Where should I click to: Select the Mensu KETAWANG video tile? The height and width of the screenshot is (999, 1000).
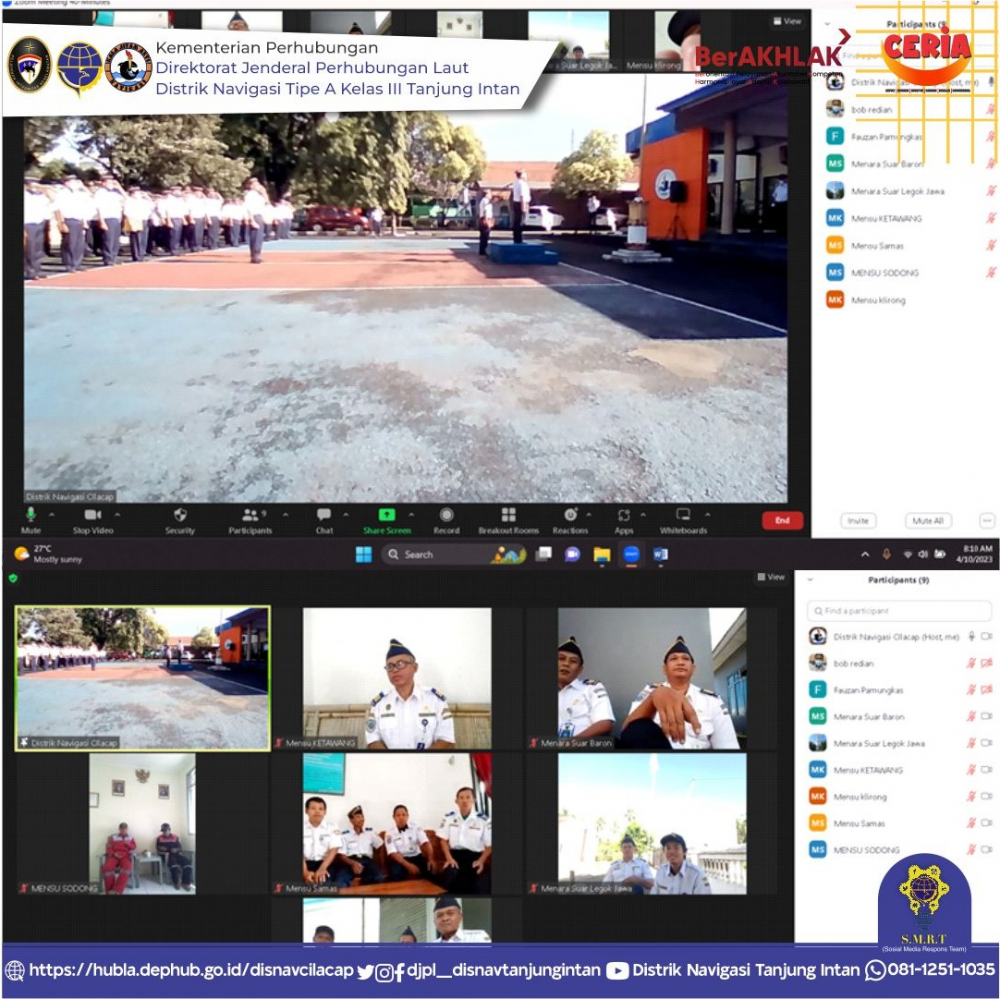[x=397, y=678]
